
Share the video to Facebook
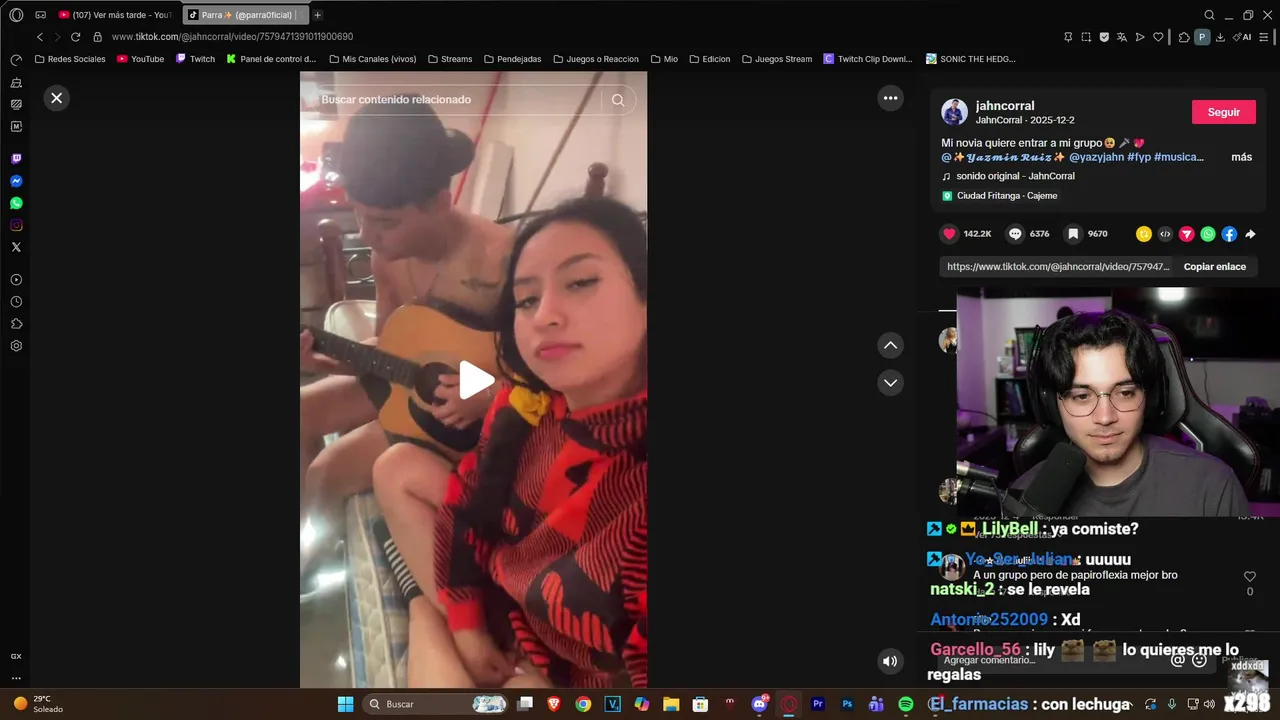[x=1229, y=234]
